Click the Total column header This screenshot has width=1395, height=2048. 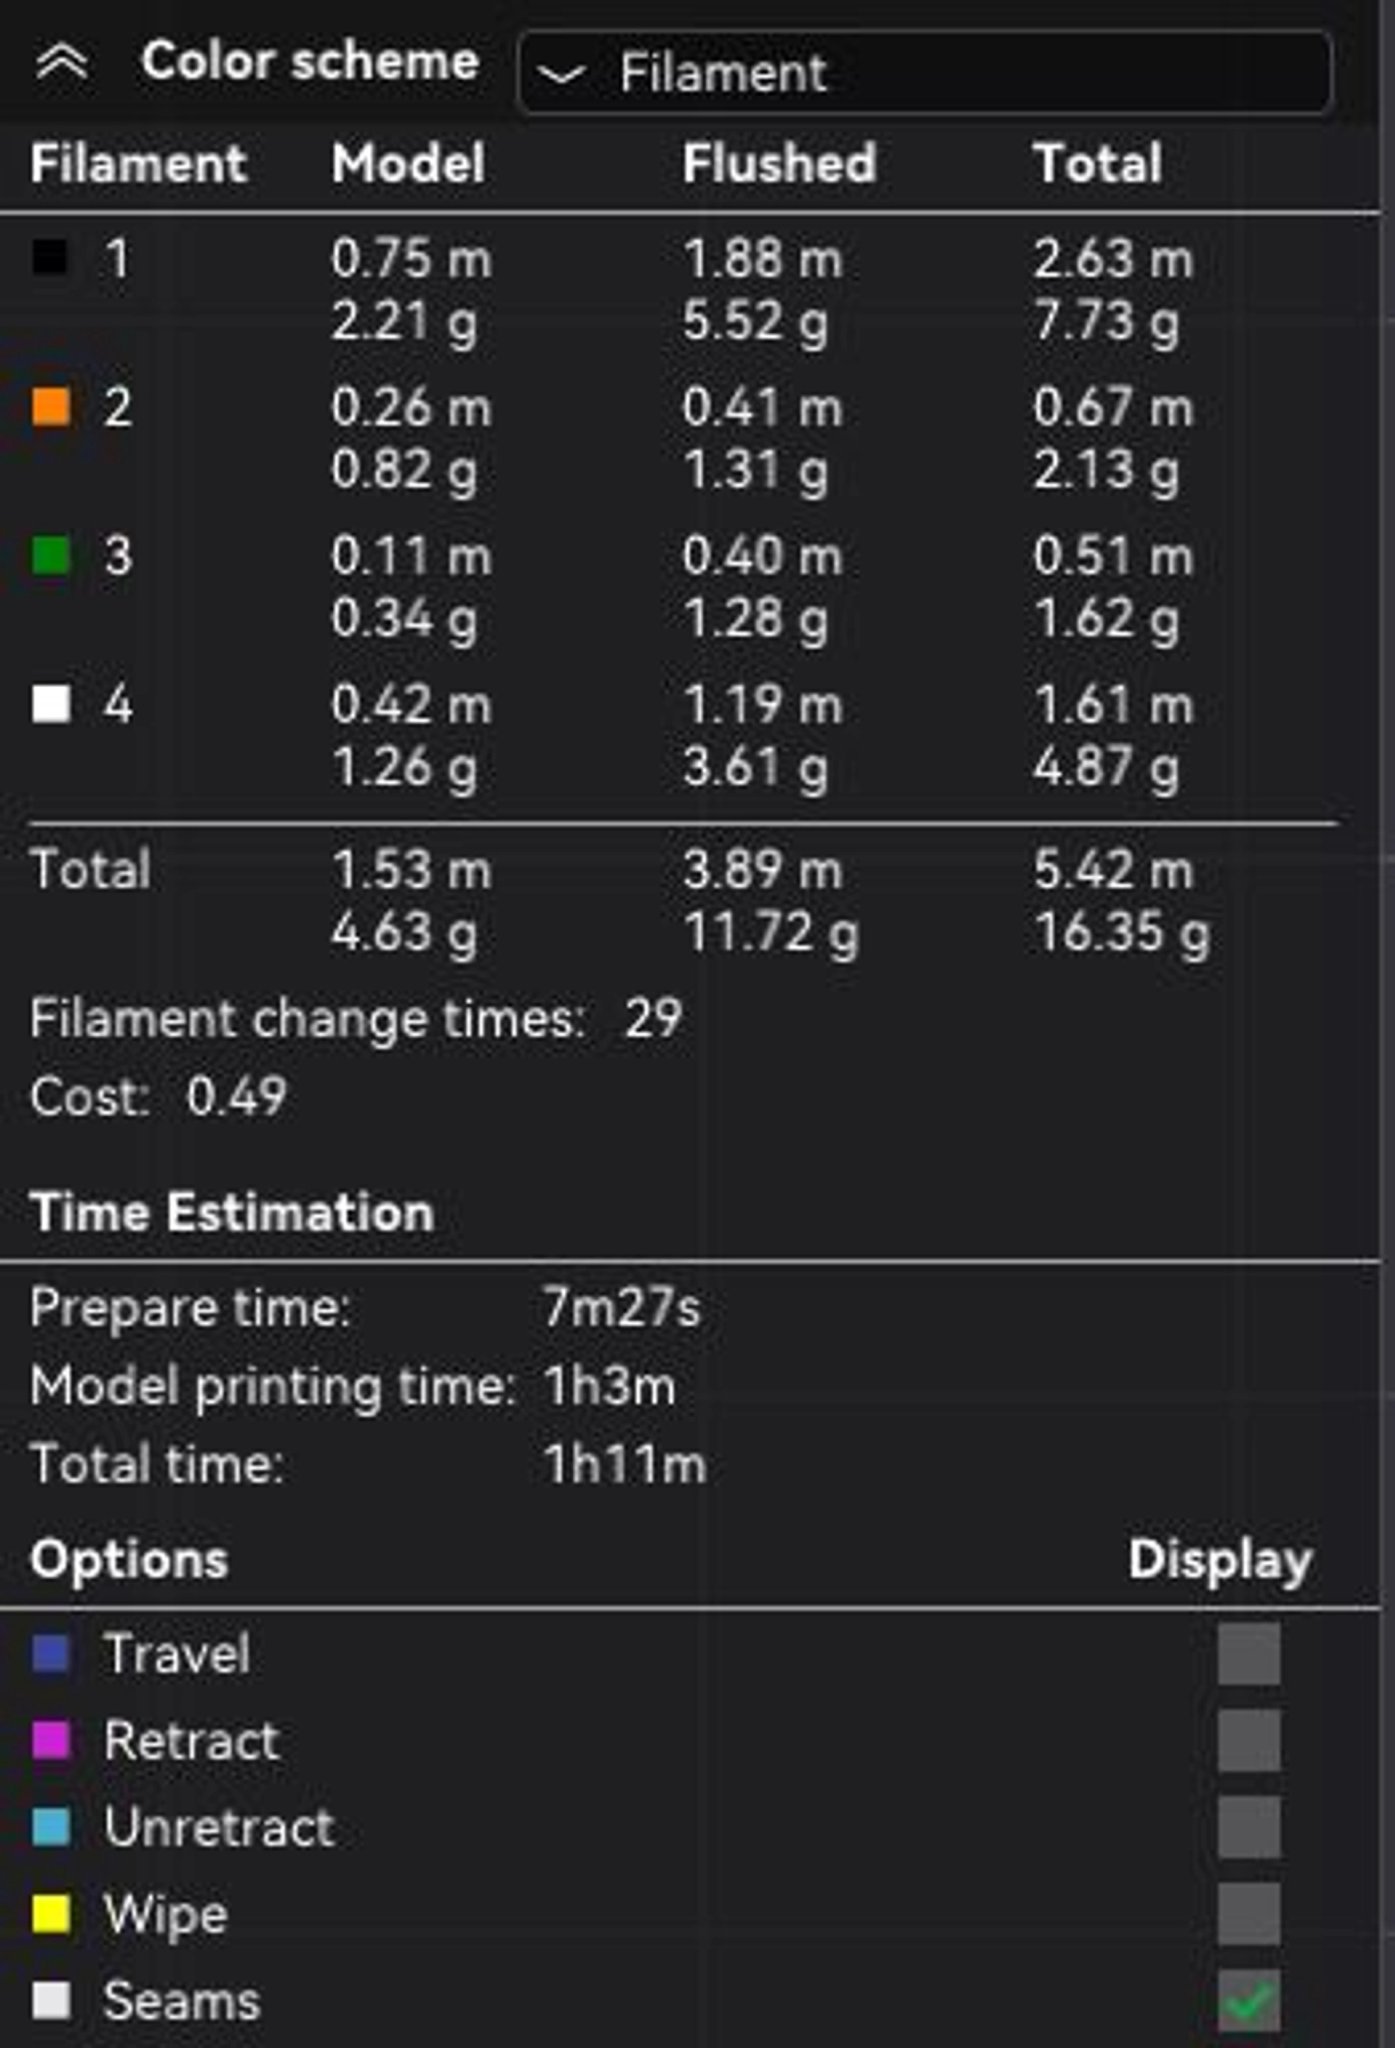pos(1097,163)
